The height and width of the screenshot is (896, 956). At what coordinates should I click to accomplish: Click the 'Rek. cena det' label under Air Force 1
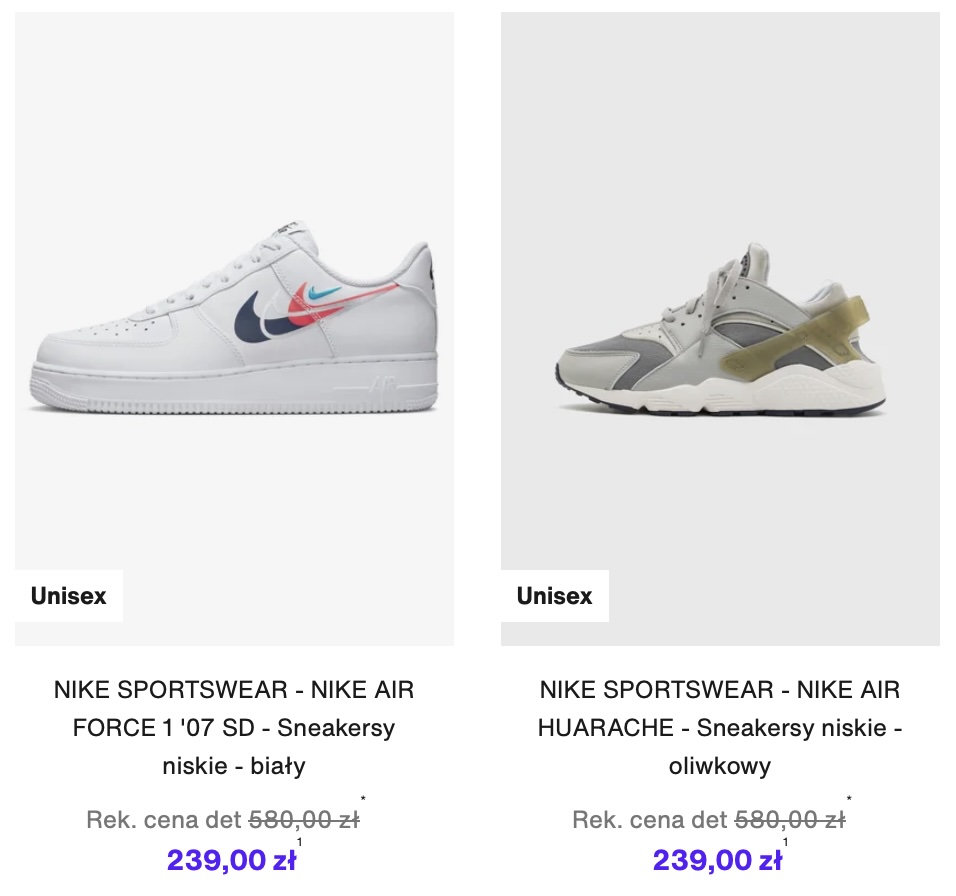pyautogui.click(x=164, y=821)
